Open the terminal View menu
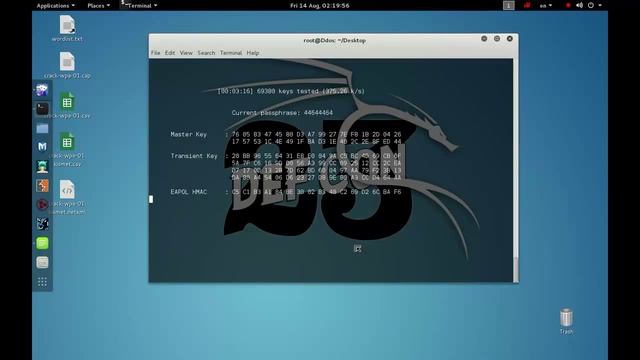The height and width of the screenshot is (360, 640). [186, 53]
